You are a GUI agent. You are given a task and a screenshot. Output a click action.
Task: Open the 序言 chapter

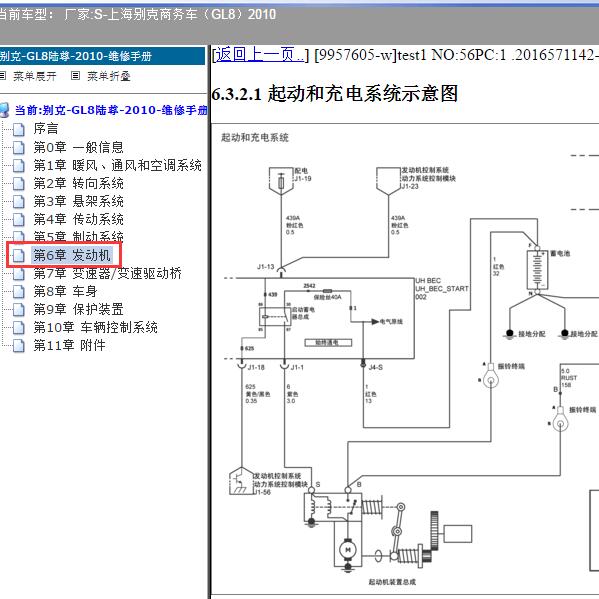[x=46, y=129]
